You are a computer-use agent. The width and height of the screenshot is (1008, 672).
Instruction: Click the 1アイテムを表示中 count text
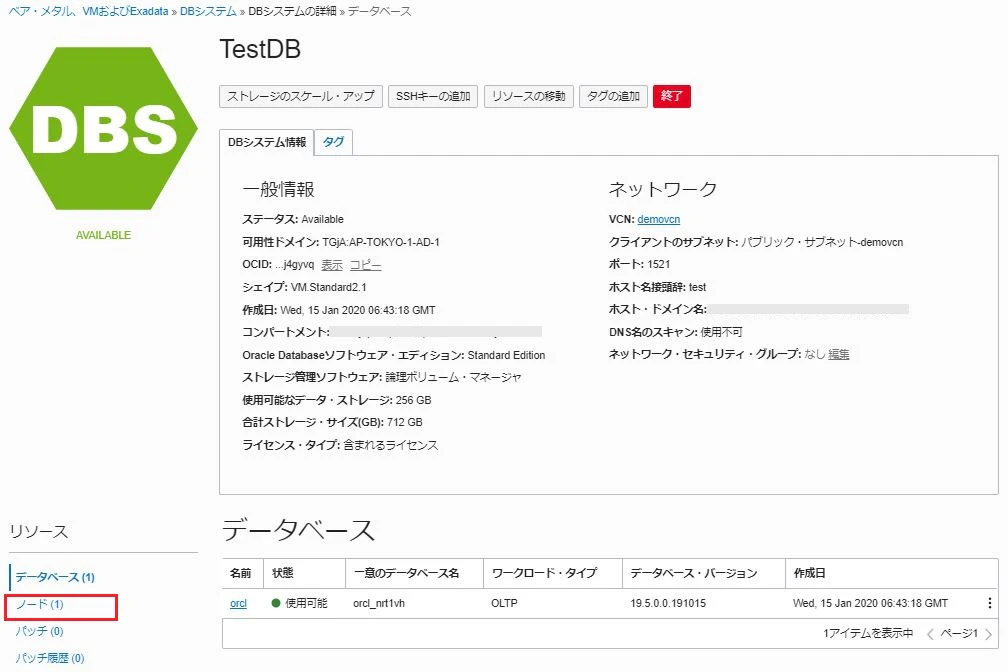click(868, 633)
